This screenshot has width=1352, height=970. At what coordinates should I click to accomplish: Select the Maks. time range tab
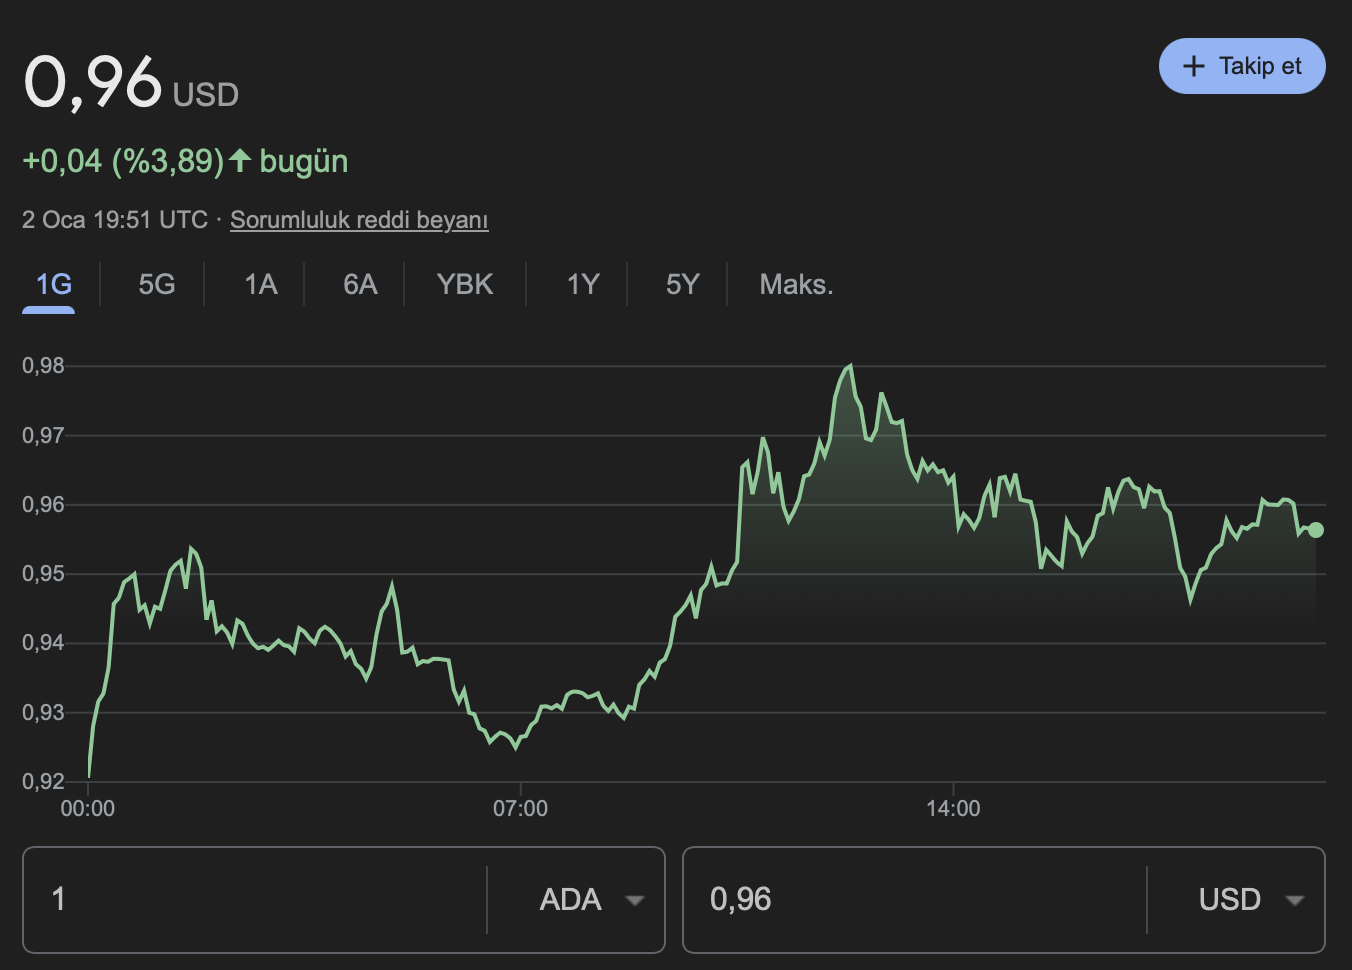click(796, 285)
